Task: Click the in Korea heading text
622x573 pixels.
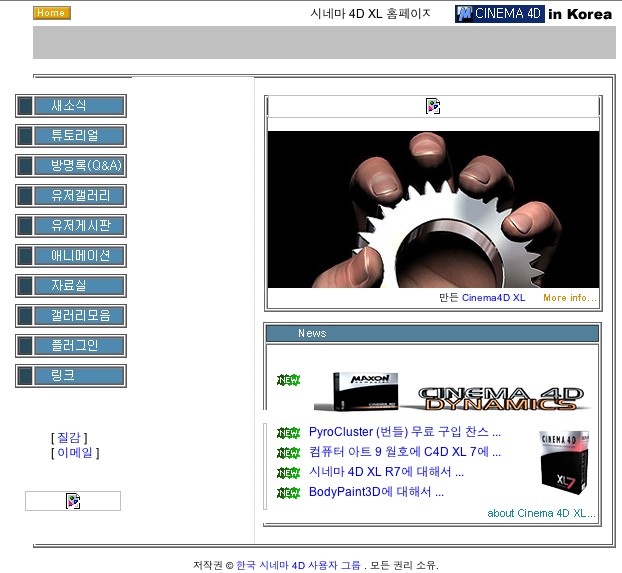Action: pos(580,14)
